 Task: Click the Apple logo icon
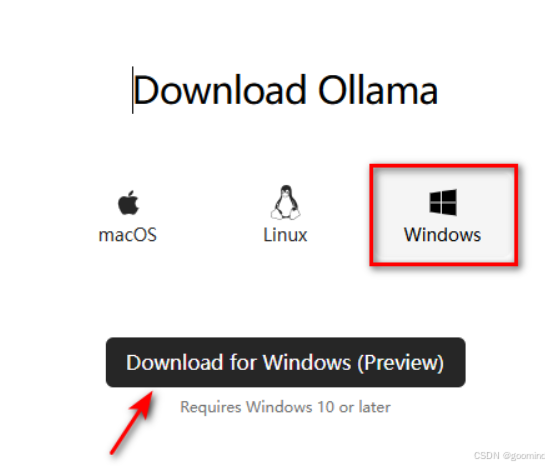click(x=128, y=202)
